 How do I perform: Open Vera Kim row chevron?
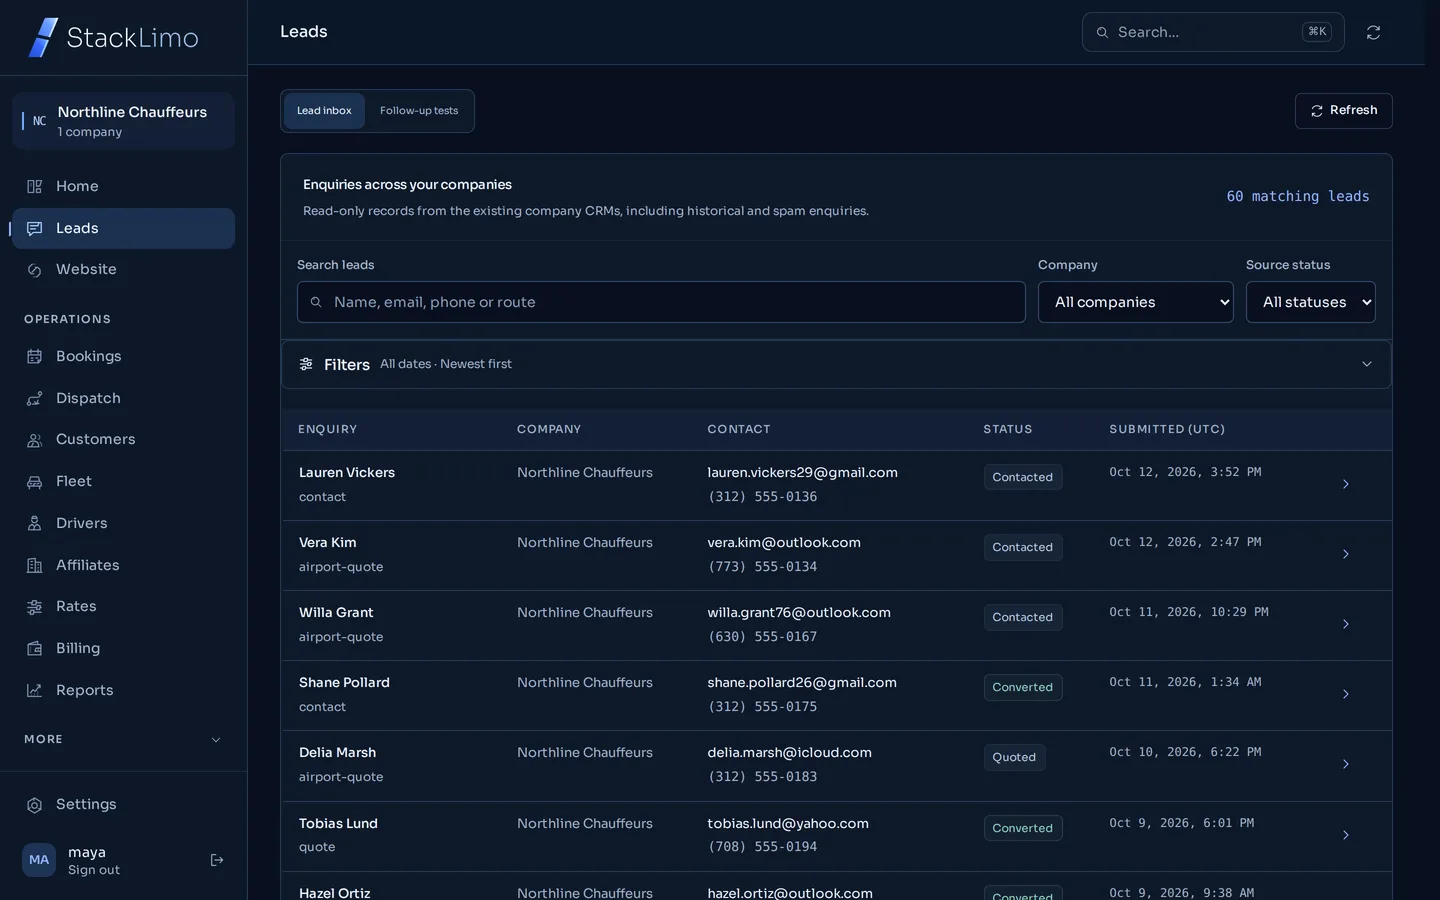(x=1346, y=554)
